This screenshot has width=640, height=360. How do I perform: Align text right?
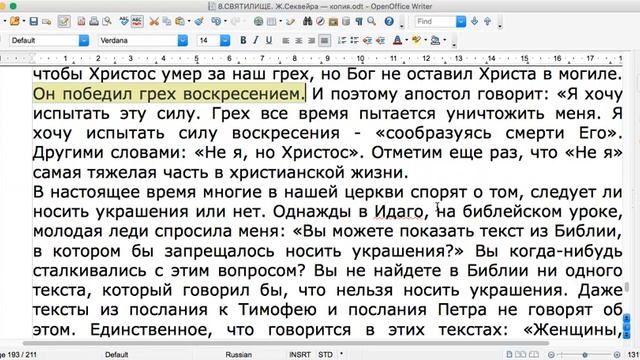(x=311, y=40)
